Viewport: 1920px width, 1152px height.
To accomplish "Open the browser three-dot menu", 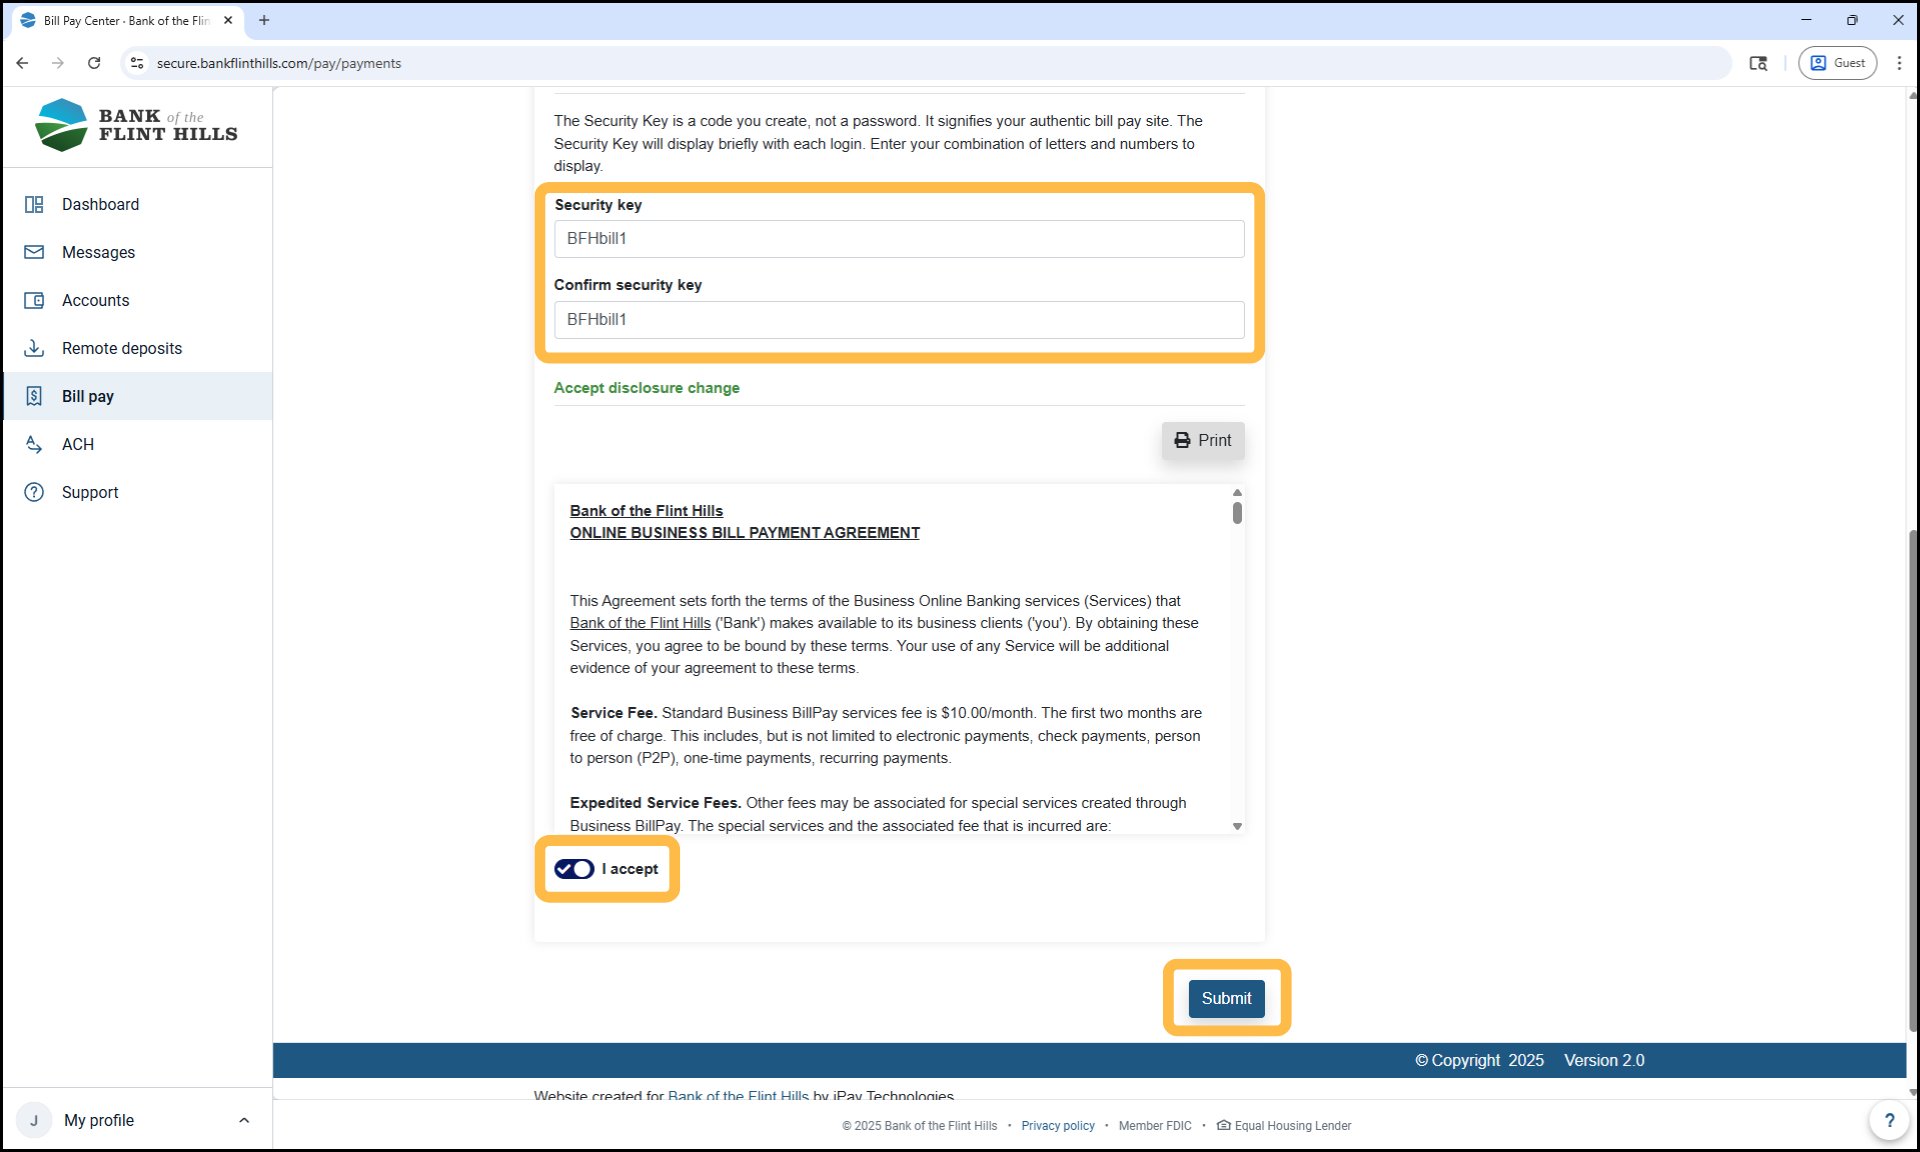I will (x=1899, y=63).
